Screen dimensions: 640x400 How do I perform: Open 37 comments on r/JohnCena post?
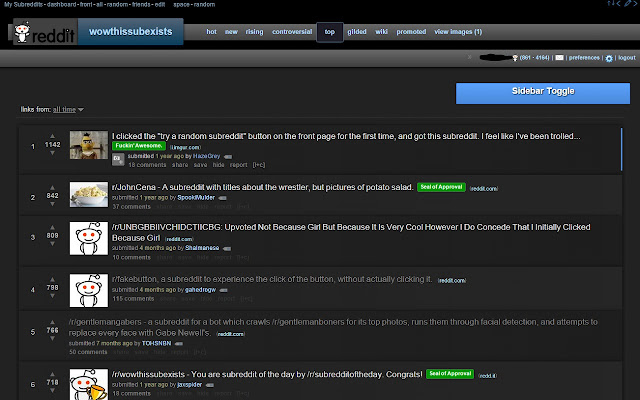pyautogui.click(x=131, y=207)
